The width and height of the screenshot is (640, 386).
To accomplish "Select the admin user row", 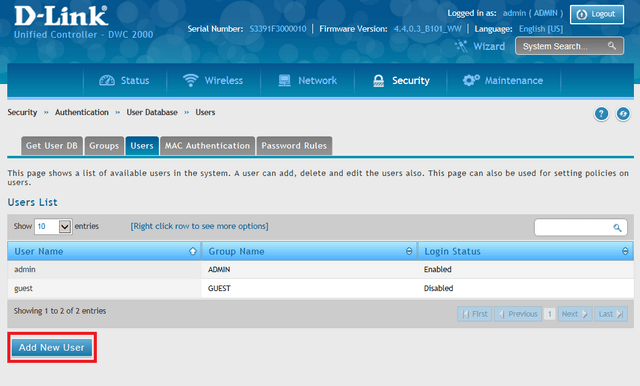I will tap(320, 269).
